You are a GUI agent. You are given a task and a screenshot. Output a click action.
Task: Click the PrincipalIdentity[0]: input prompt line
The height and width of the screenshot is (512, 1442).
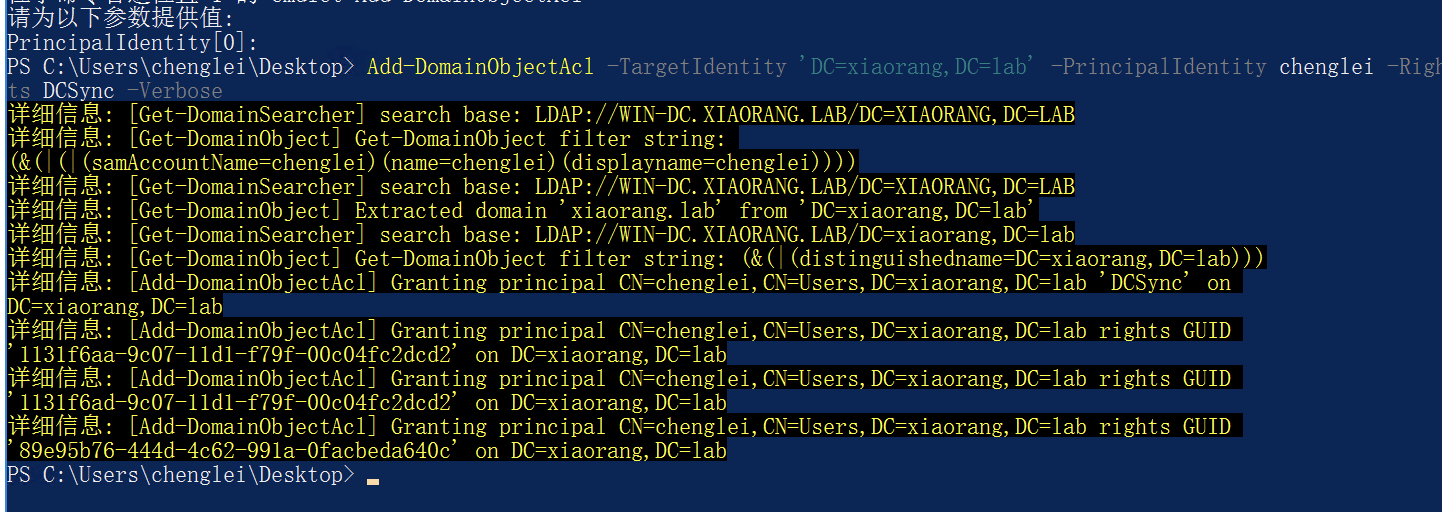[x=132, y=43]
